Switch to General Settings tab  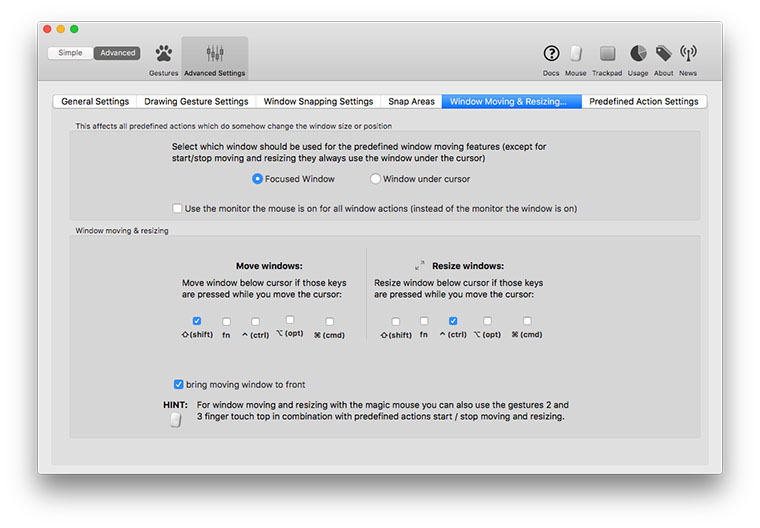tap(95, 101)
